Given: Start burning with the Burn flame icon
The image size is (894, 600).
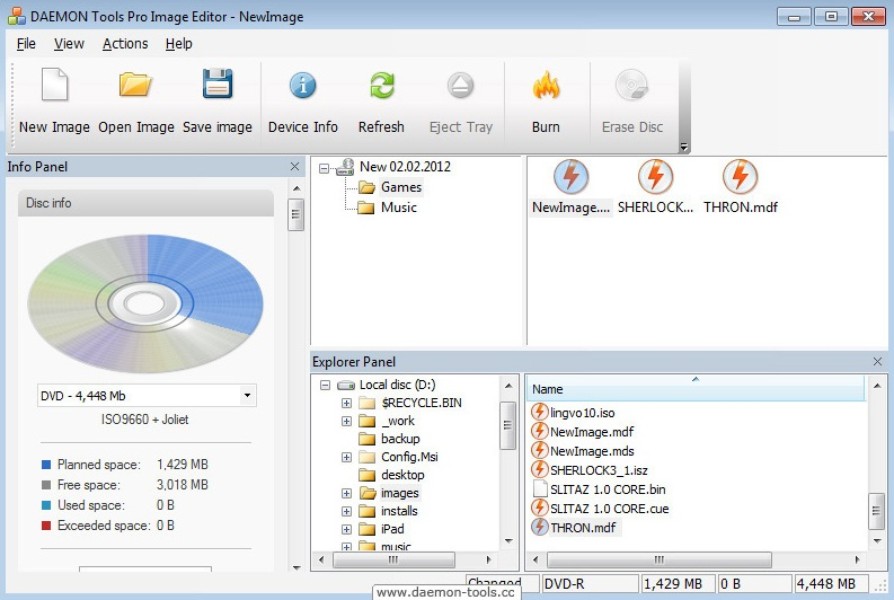Looking at the screenshot, I should tap(546, 87).
